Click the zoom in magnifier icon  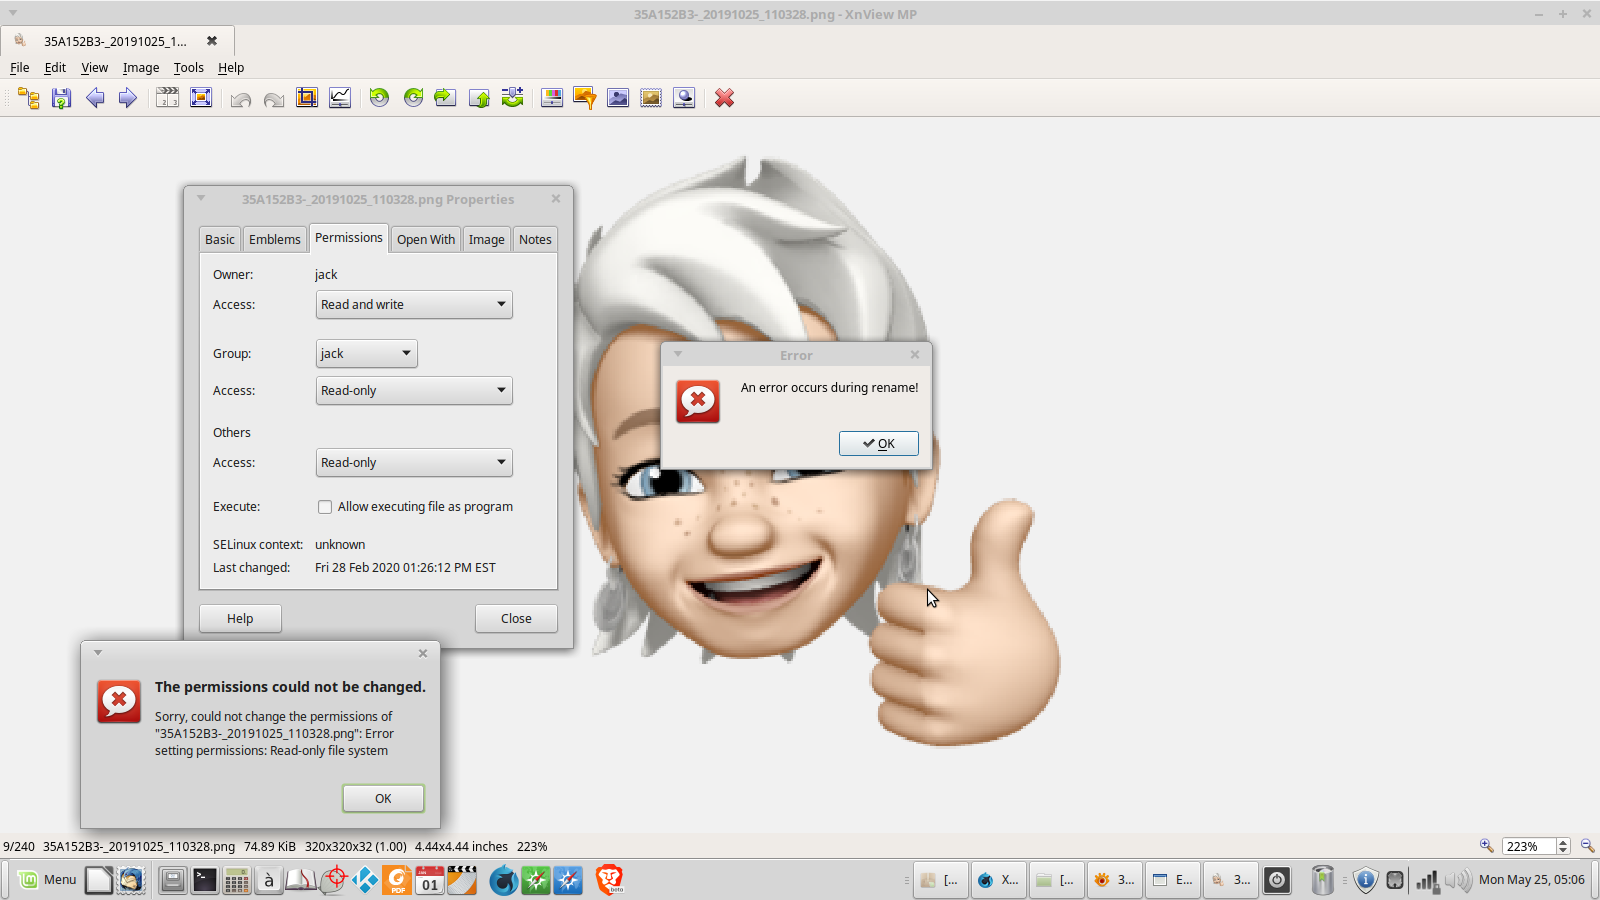[1486, 846]
